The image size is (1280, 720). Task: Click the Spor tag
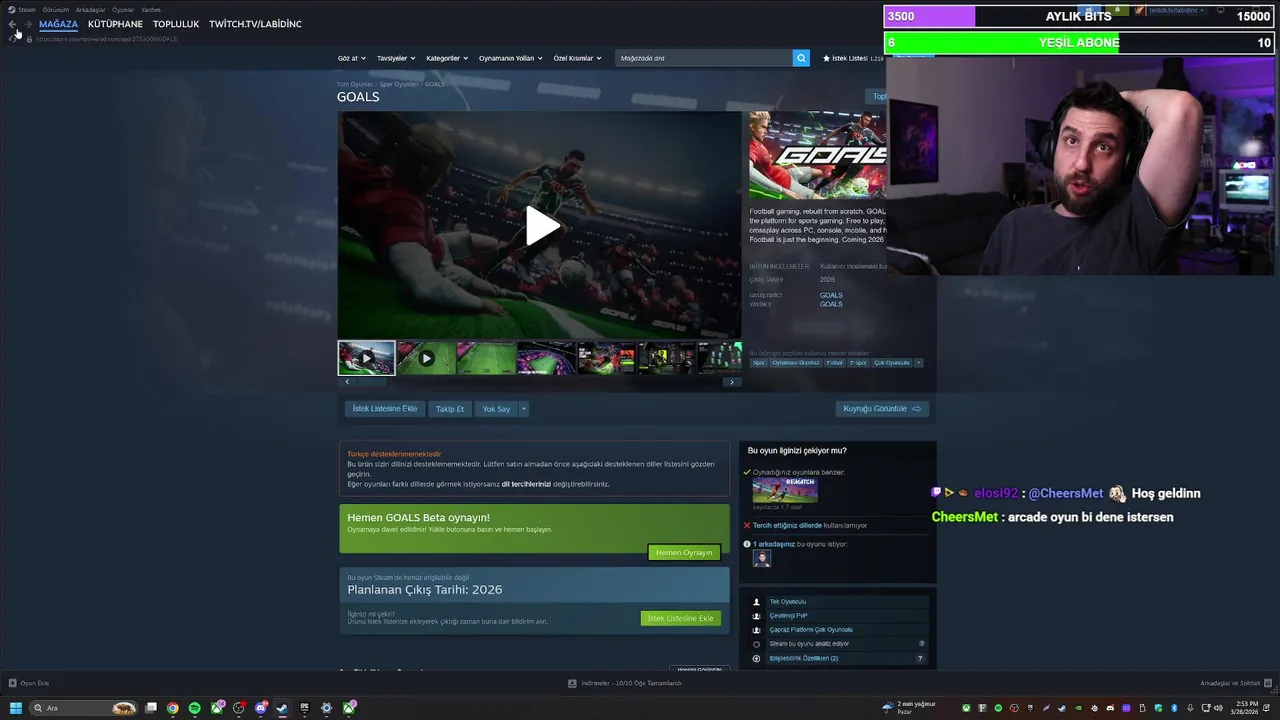pos(759,363)
